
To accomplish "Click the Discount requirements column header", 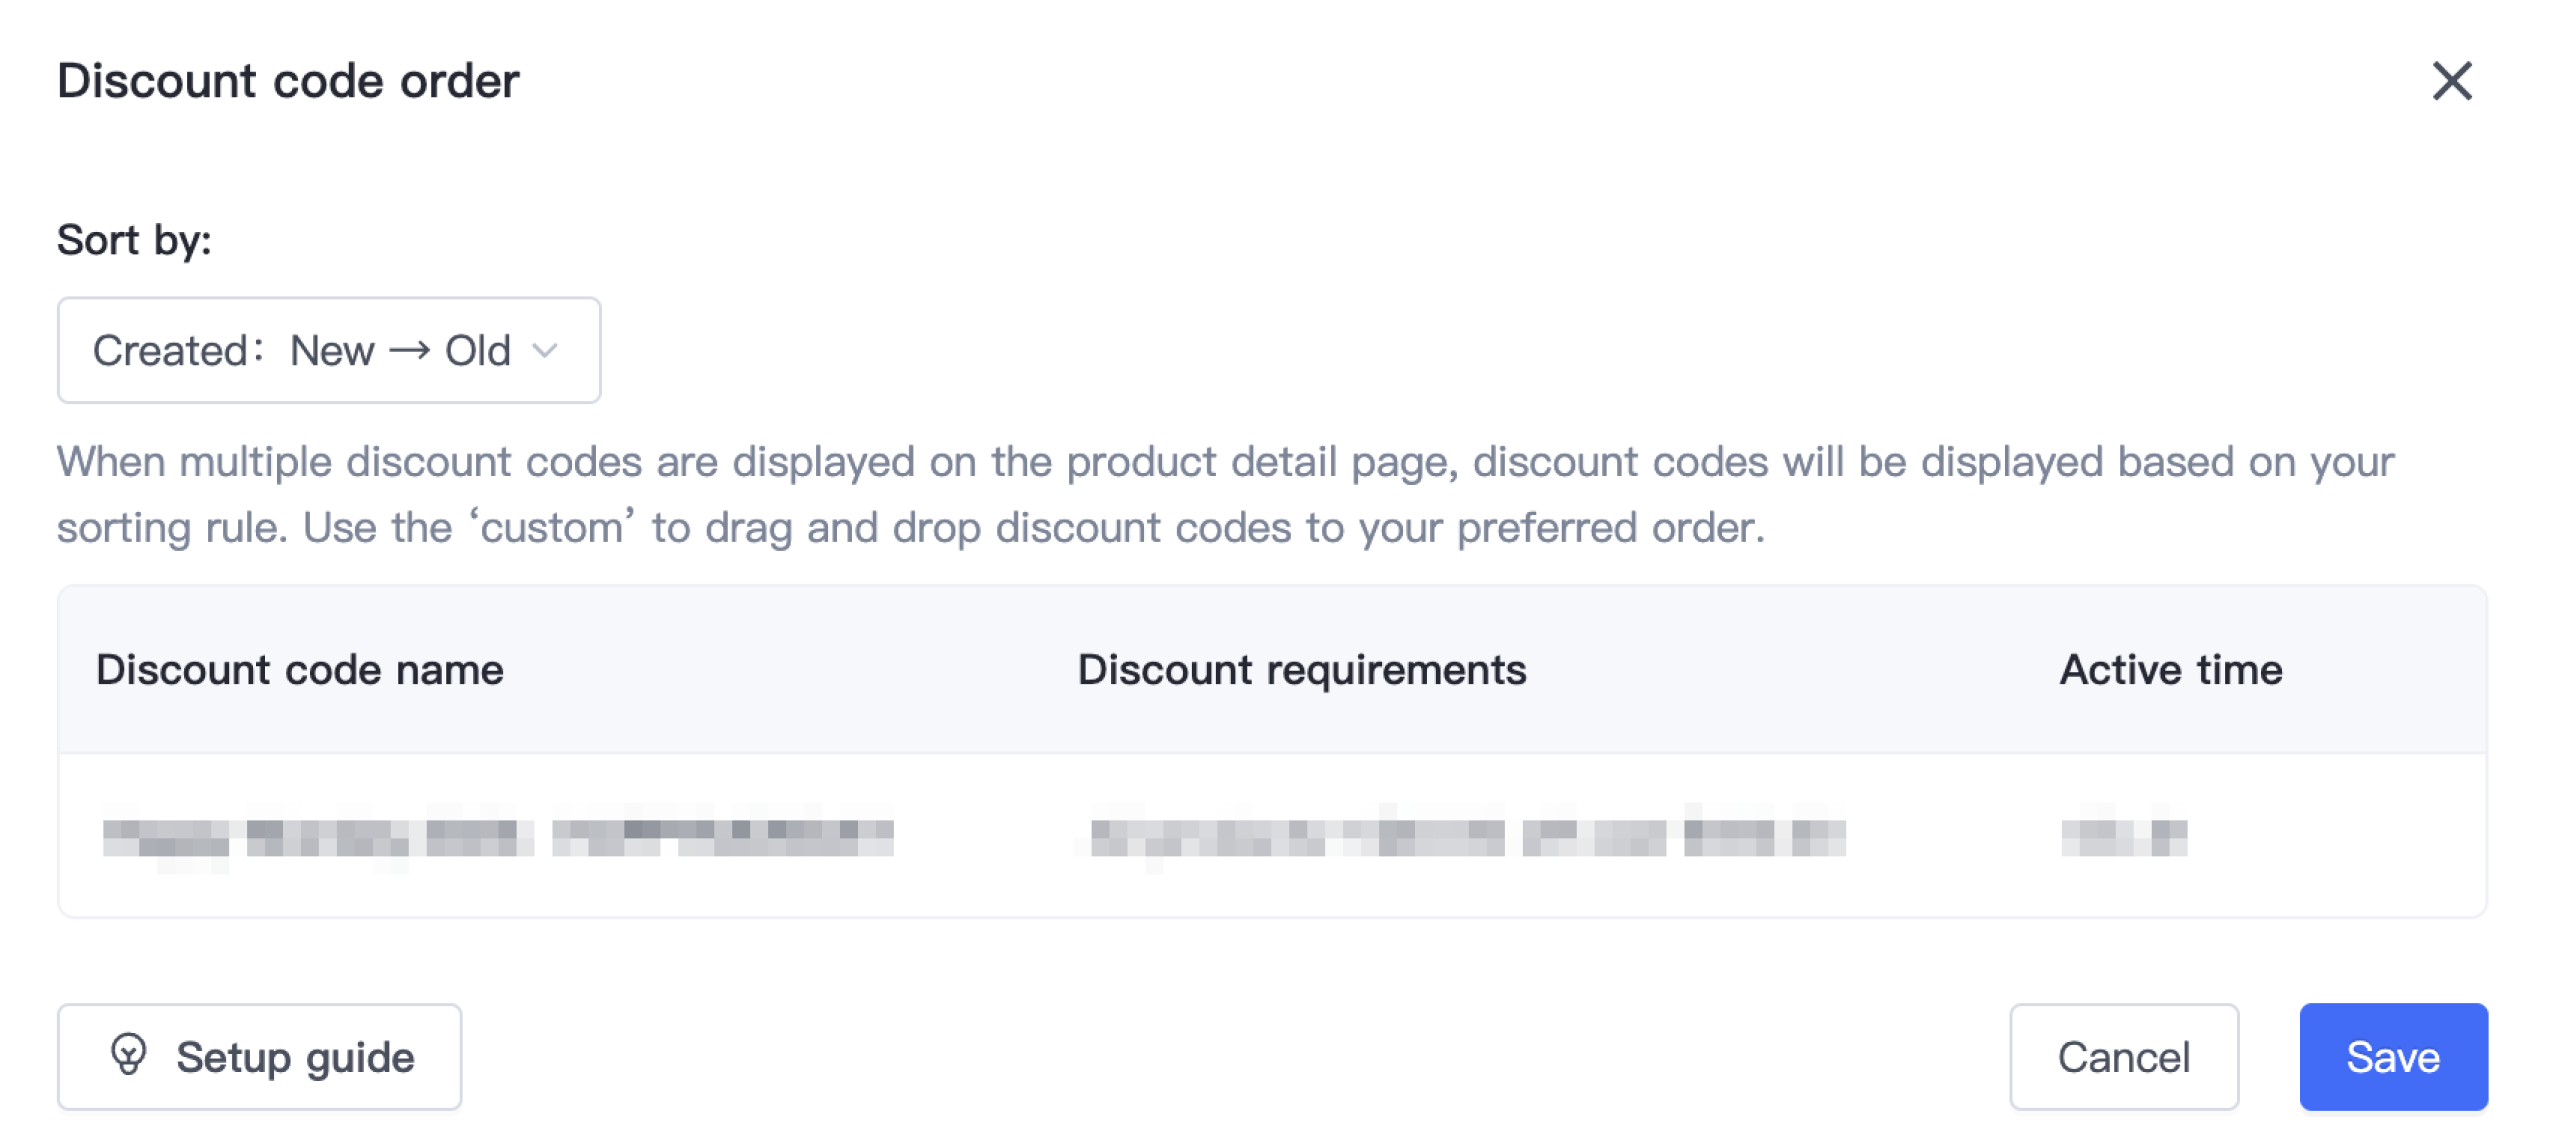I will (1301, 669).
